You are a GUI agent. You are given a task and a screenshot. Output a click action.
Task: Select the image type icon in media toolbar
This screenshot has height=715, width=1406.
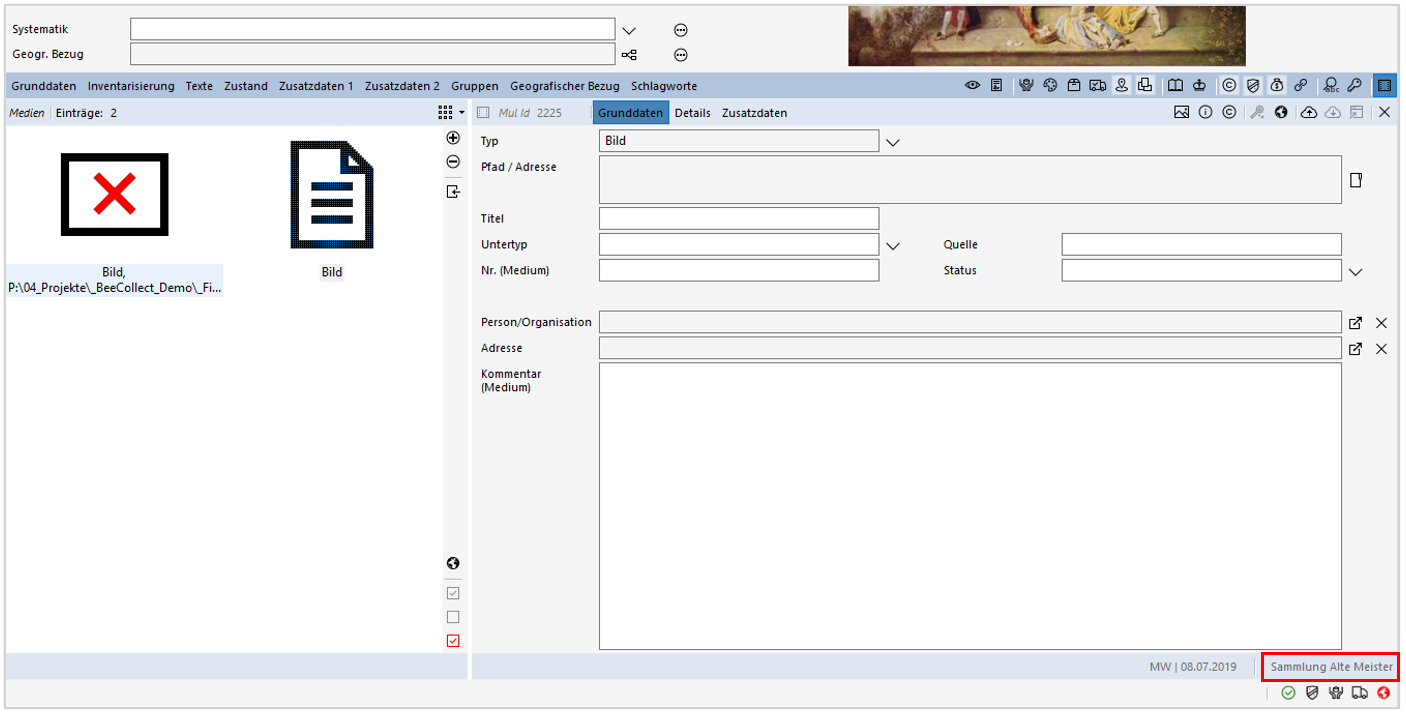tap(1182, 113)
